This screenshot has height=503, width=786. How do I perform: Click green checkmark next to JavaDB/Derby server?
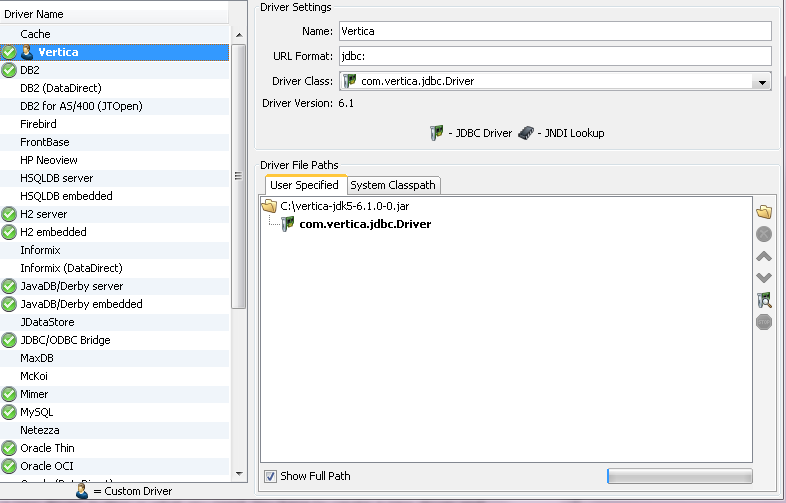point(9,286)
